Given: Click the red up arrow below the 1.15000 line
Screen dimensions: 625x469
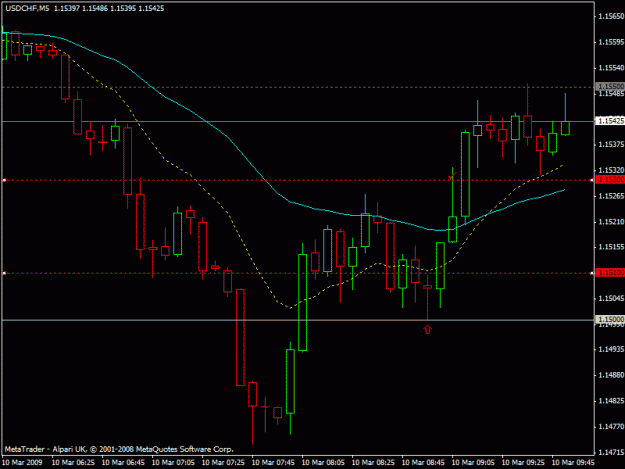Looking at the screenshot, I should [428, 330].
